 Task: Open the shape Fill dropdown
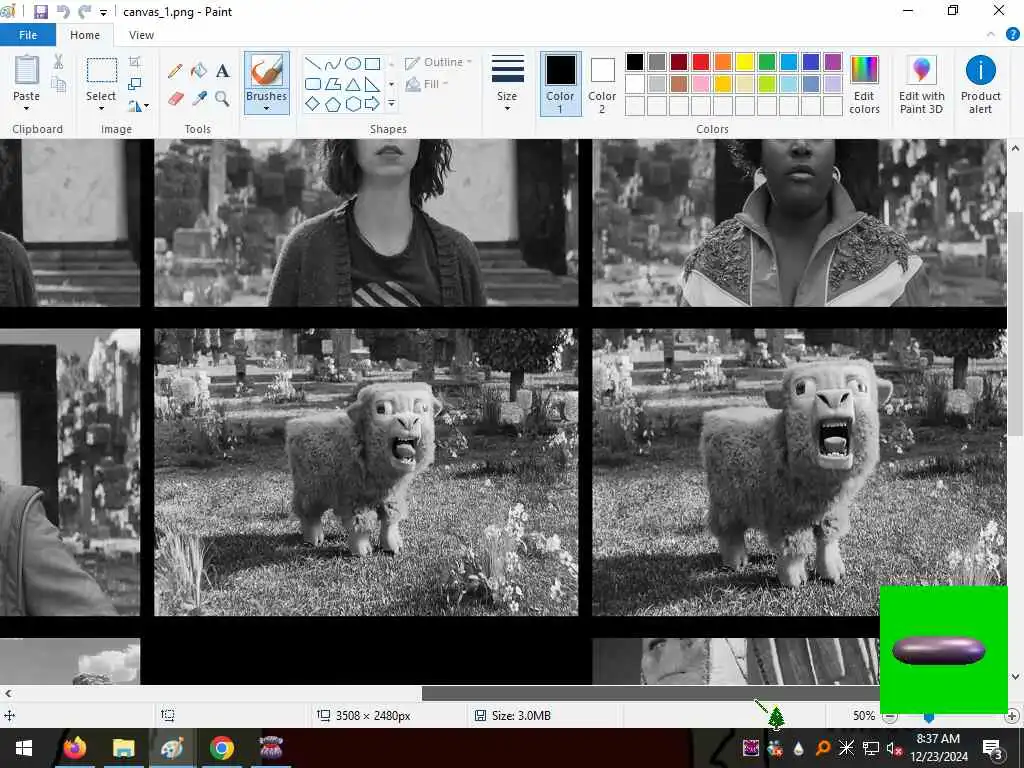tap(427, 84)
